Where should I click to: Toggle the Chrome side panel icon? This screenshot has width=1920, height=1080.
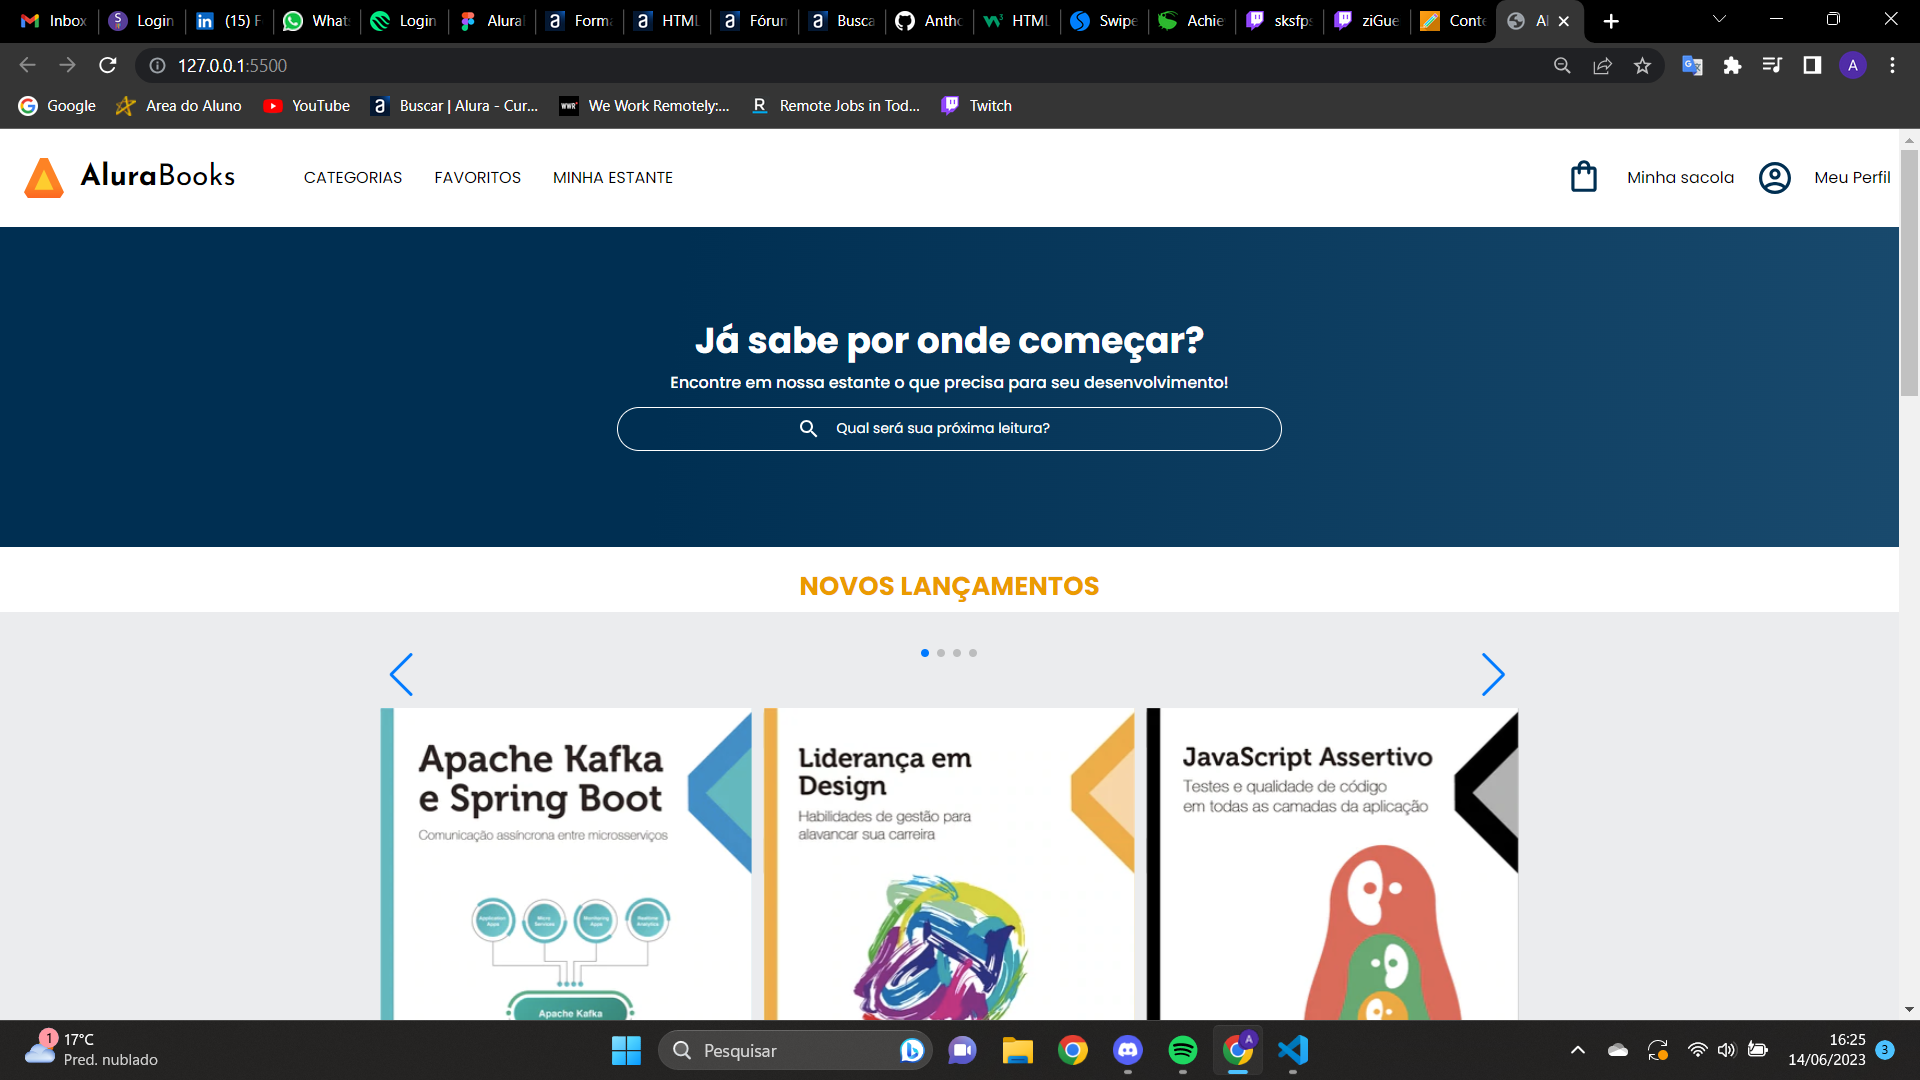click(x=1812, y=65)
